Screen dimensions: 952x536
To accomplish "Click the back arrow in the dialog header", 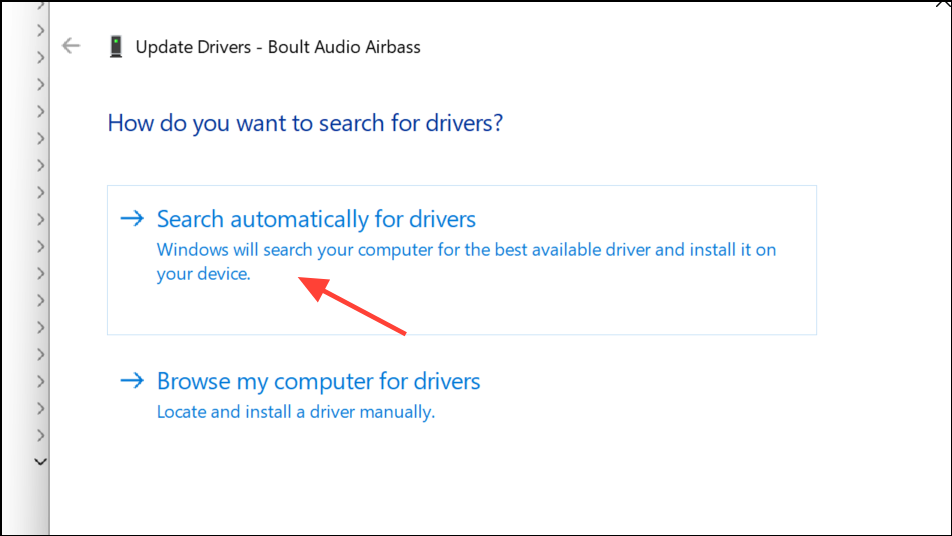I will pos(70,46).
